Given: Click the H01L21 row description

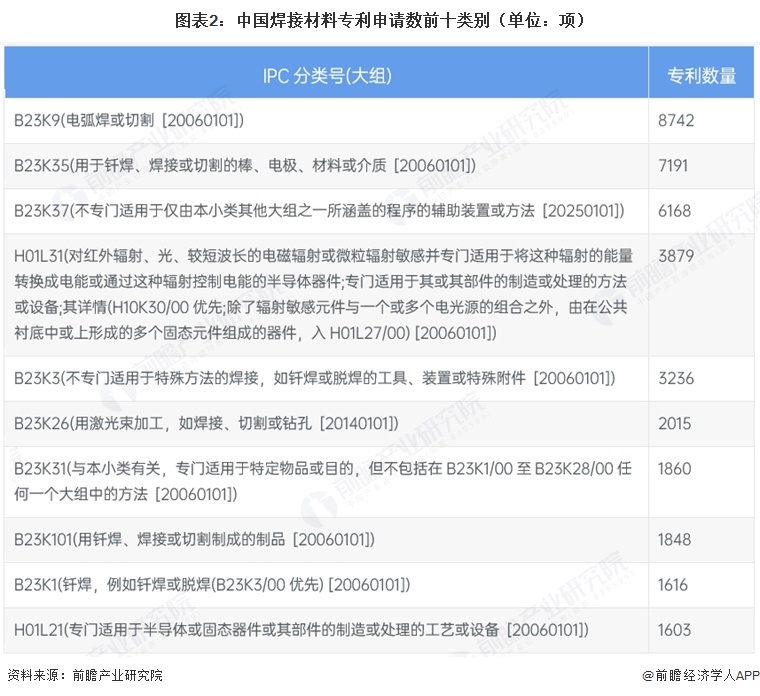Looking at the screenshot, I should [x=301, y=630].
